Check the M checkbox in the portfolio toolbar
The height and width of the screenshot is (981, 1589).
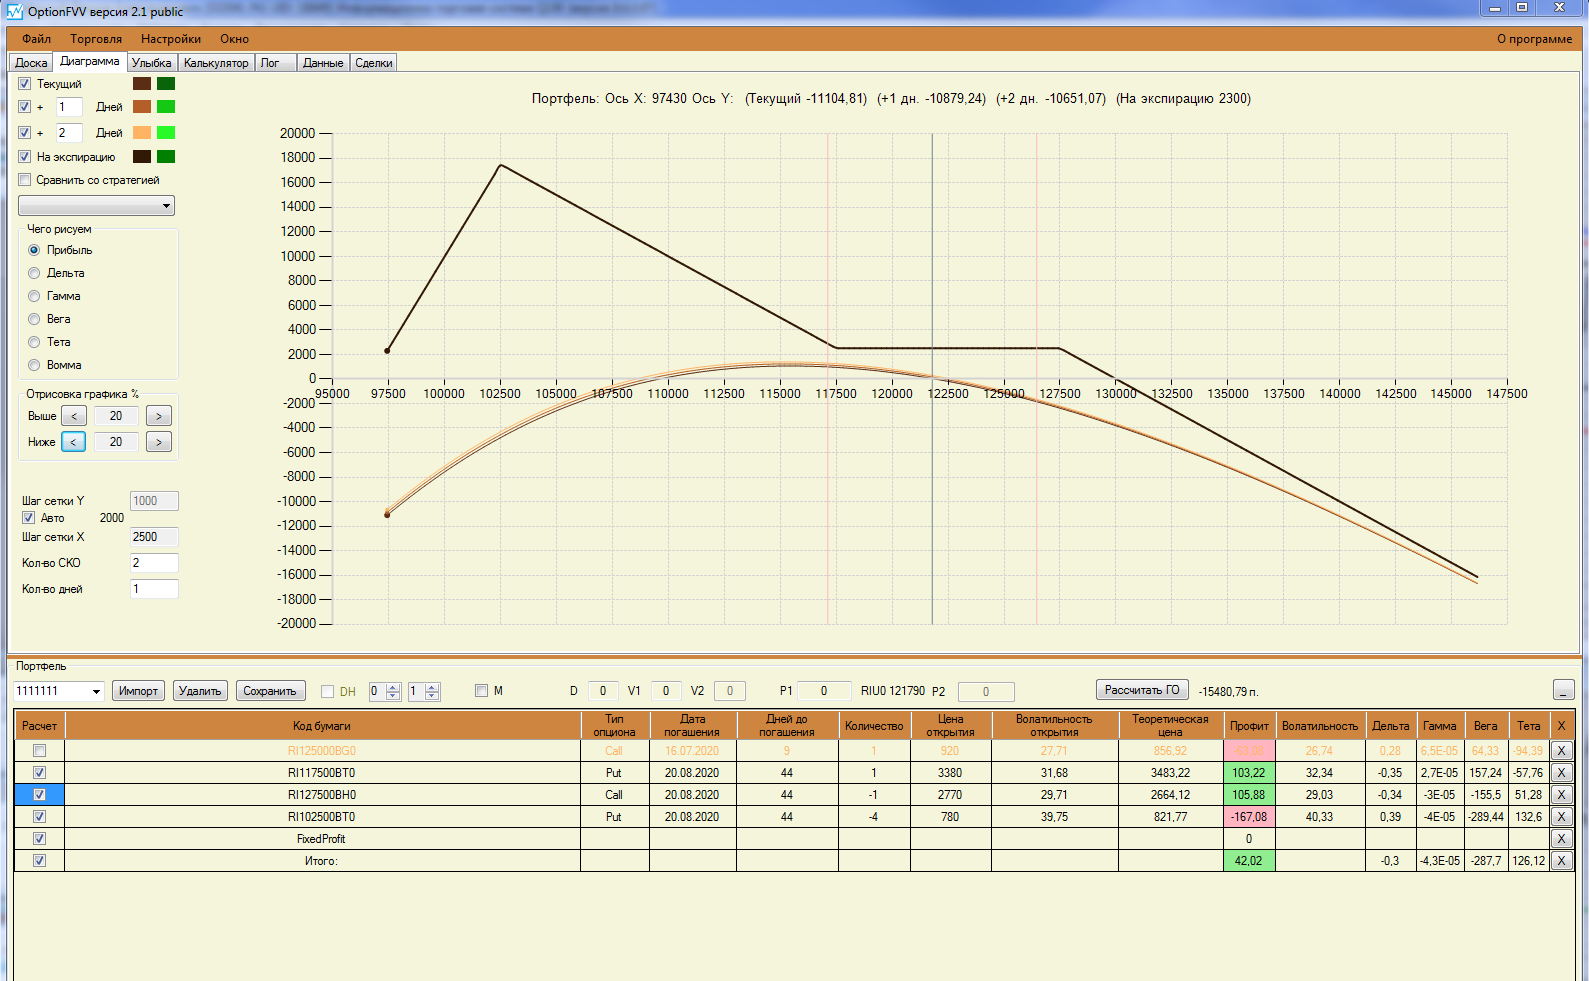pos(481,690)
